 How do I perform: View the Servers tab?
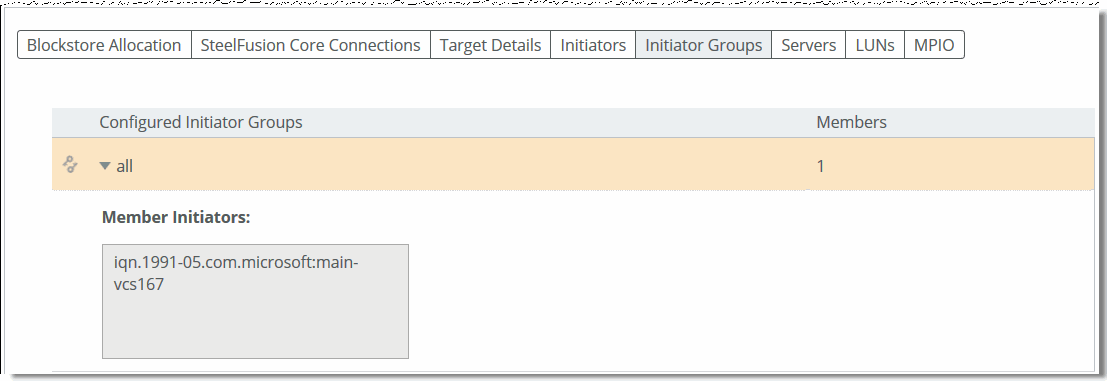[809, 45]
